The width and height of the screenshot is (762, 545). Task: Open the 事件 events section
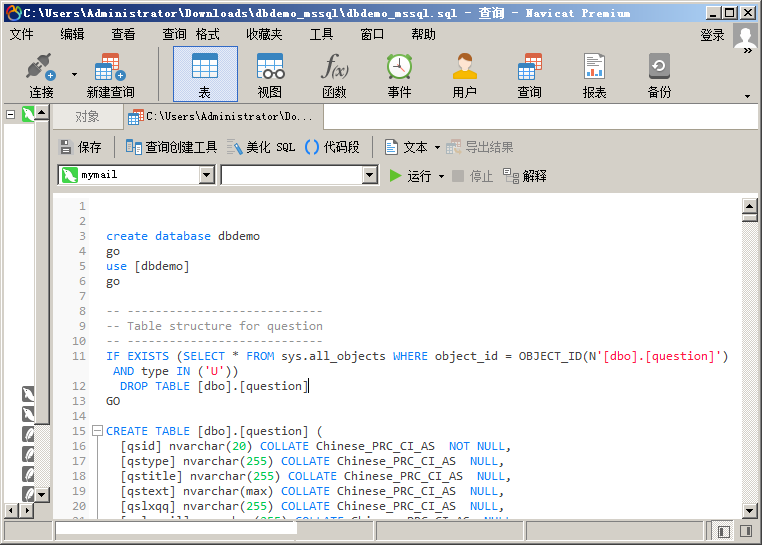[x=399, y=75]
